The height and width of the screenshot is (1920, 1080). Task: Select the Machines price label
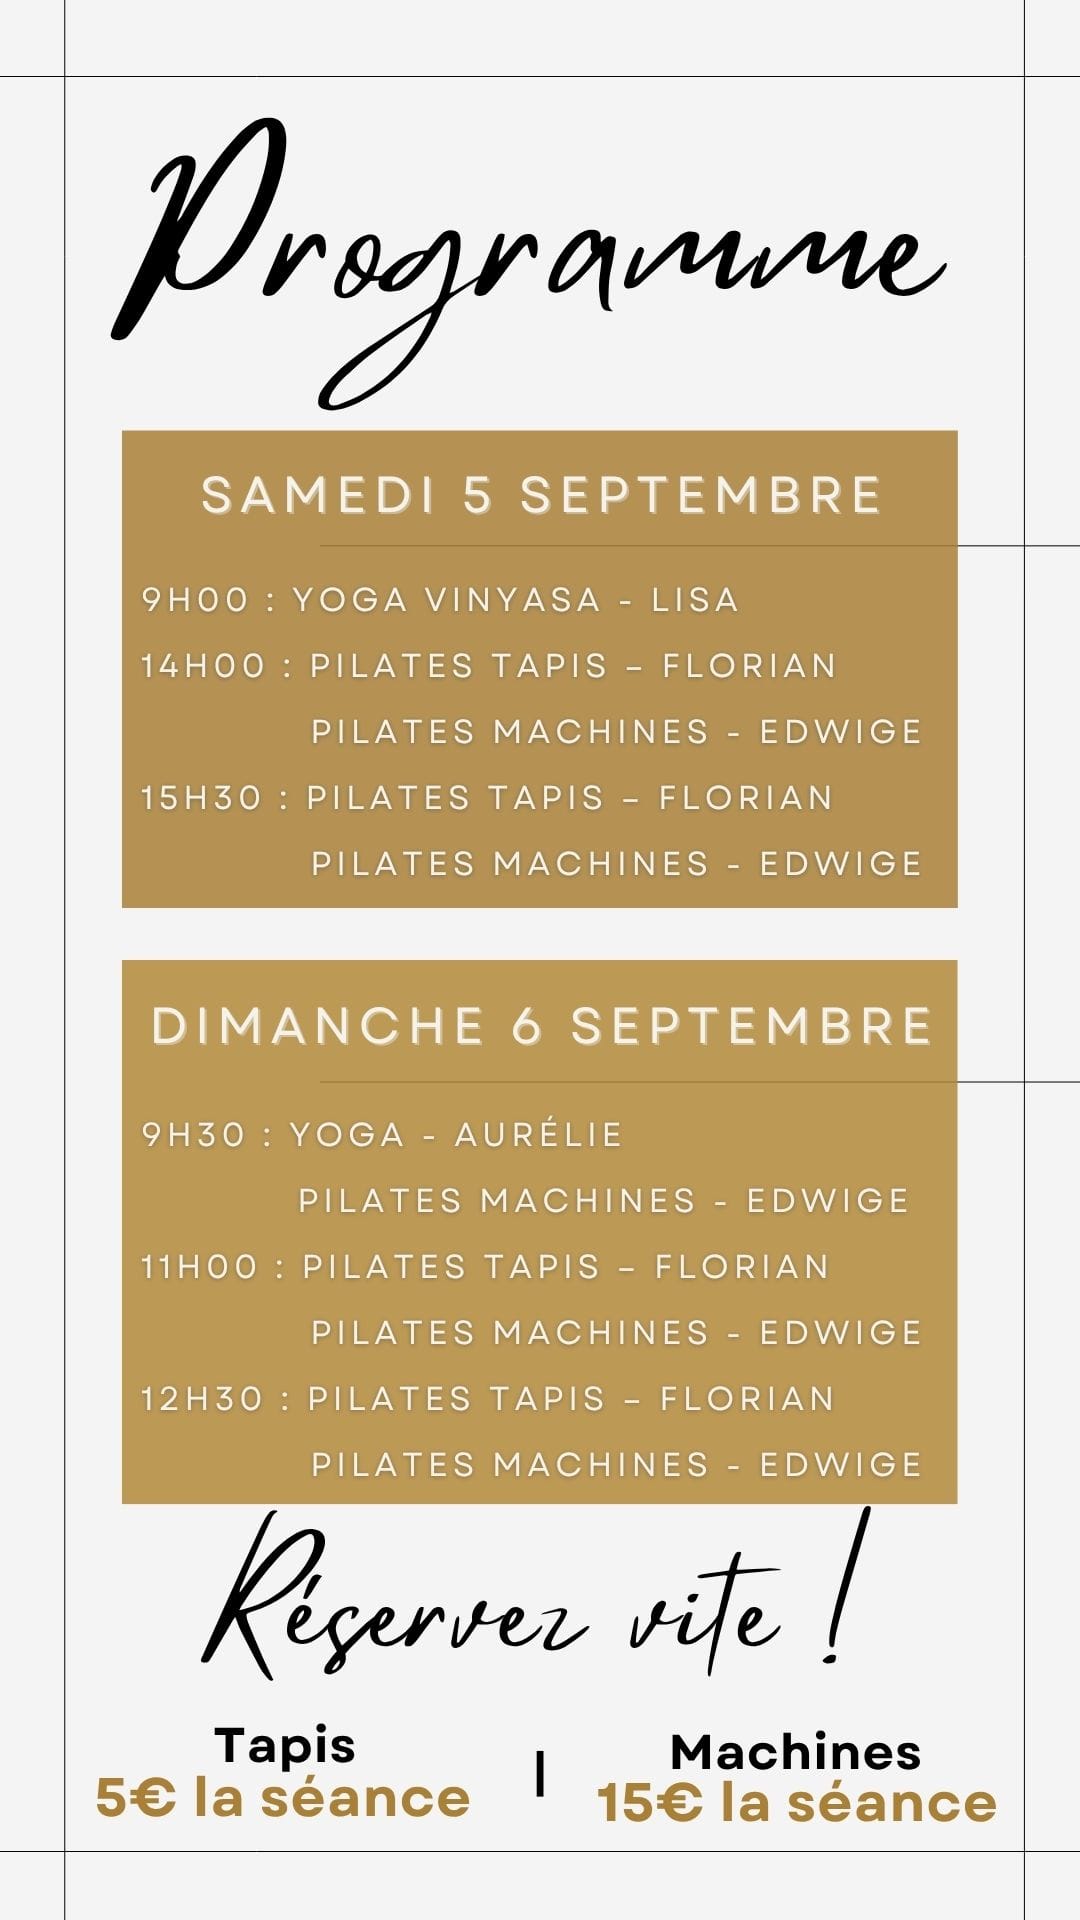796,1752
